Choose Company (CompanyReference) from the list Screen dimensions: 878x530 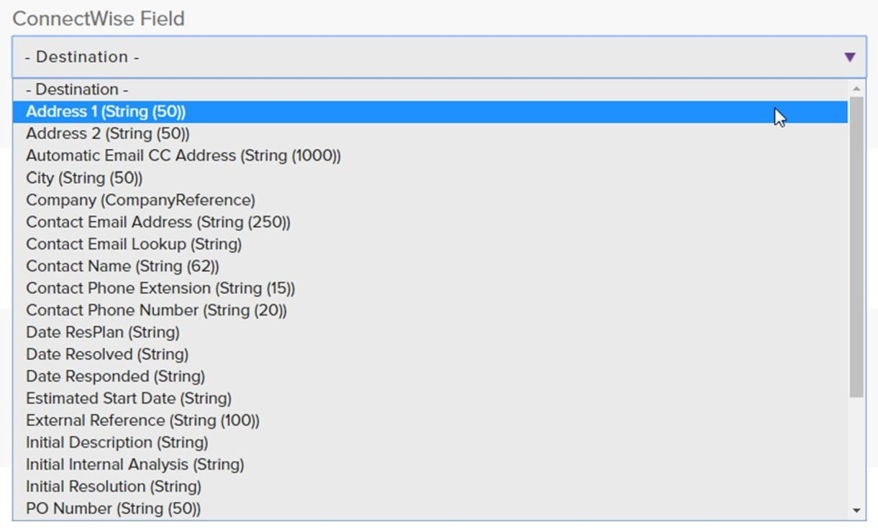pyautogui.click(x=140, y=200)
